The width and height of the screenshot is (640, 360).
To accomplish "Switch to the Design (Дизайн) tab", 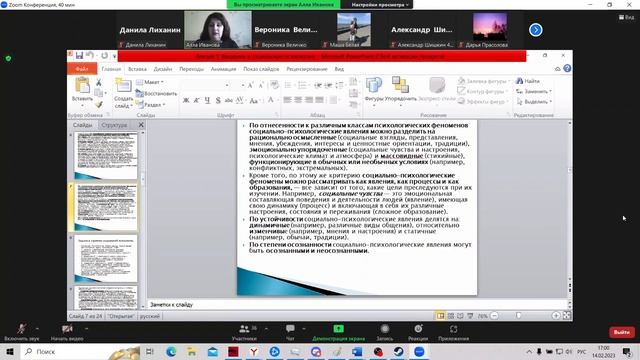I will coord(162,69).
